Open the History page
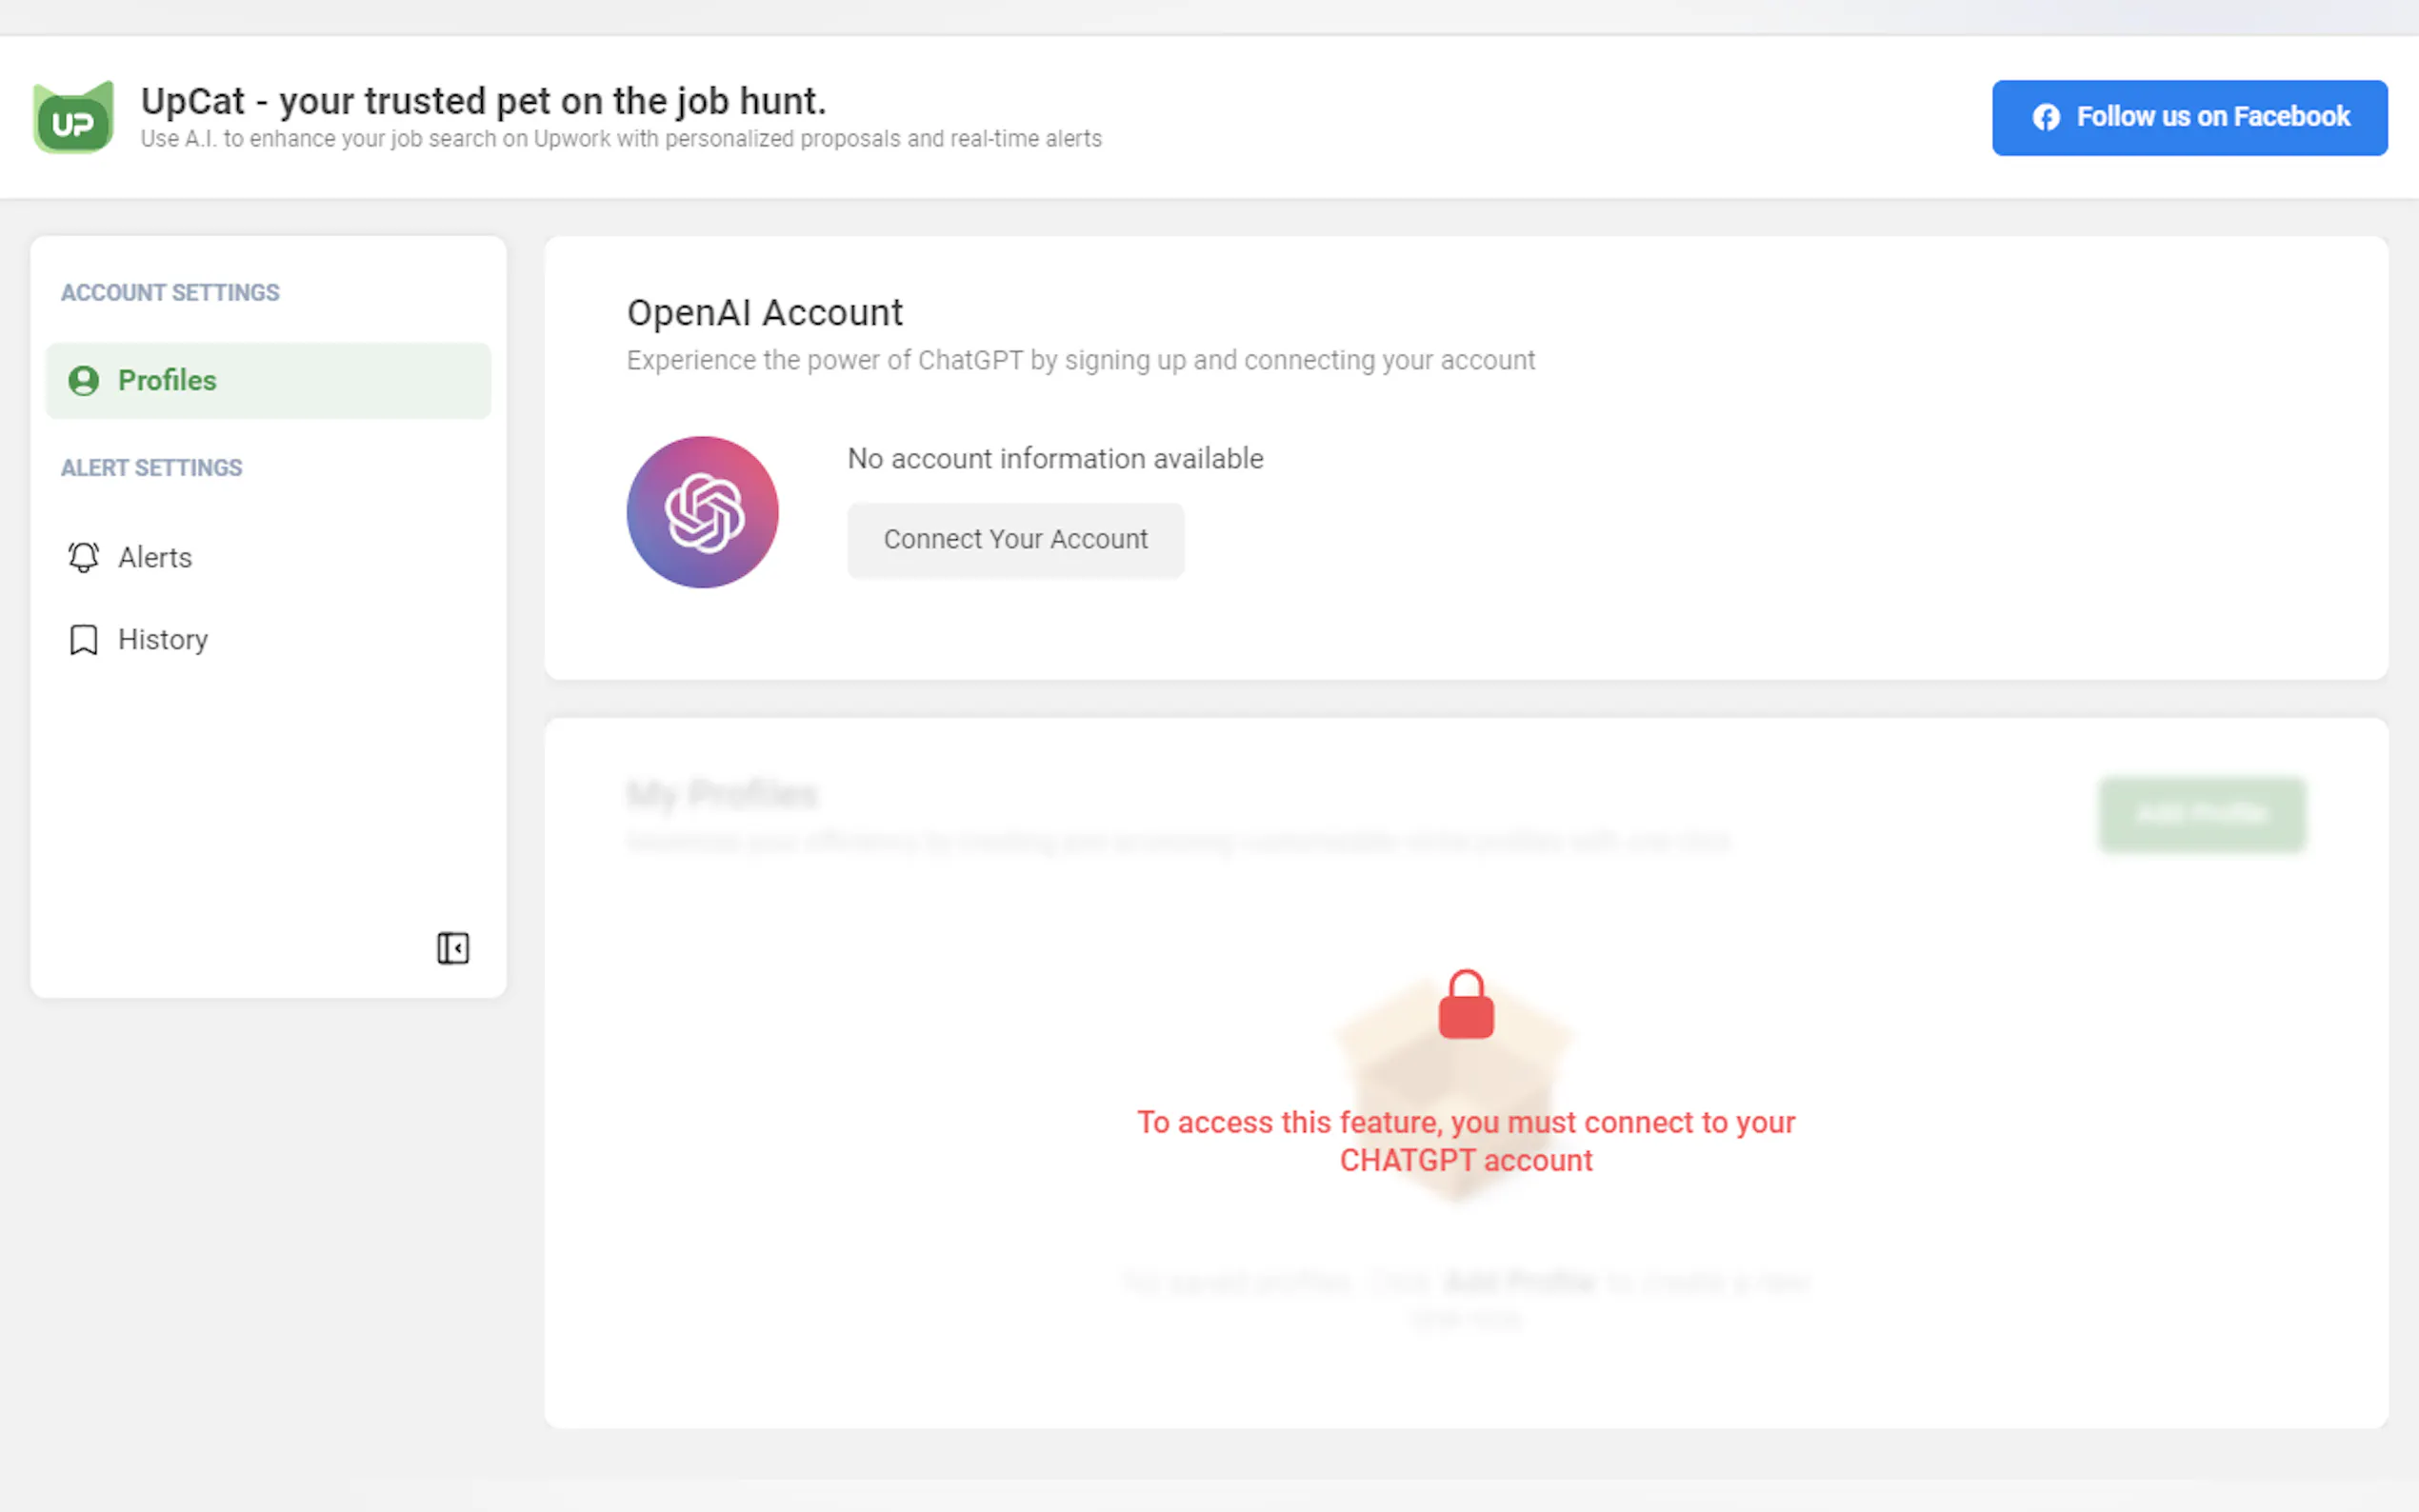The height and width of the screenshot is (1512, 2419). (x=163, y=640)
